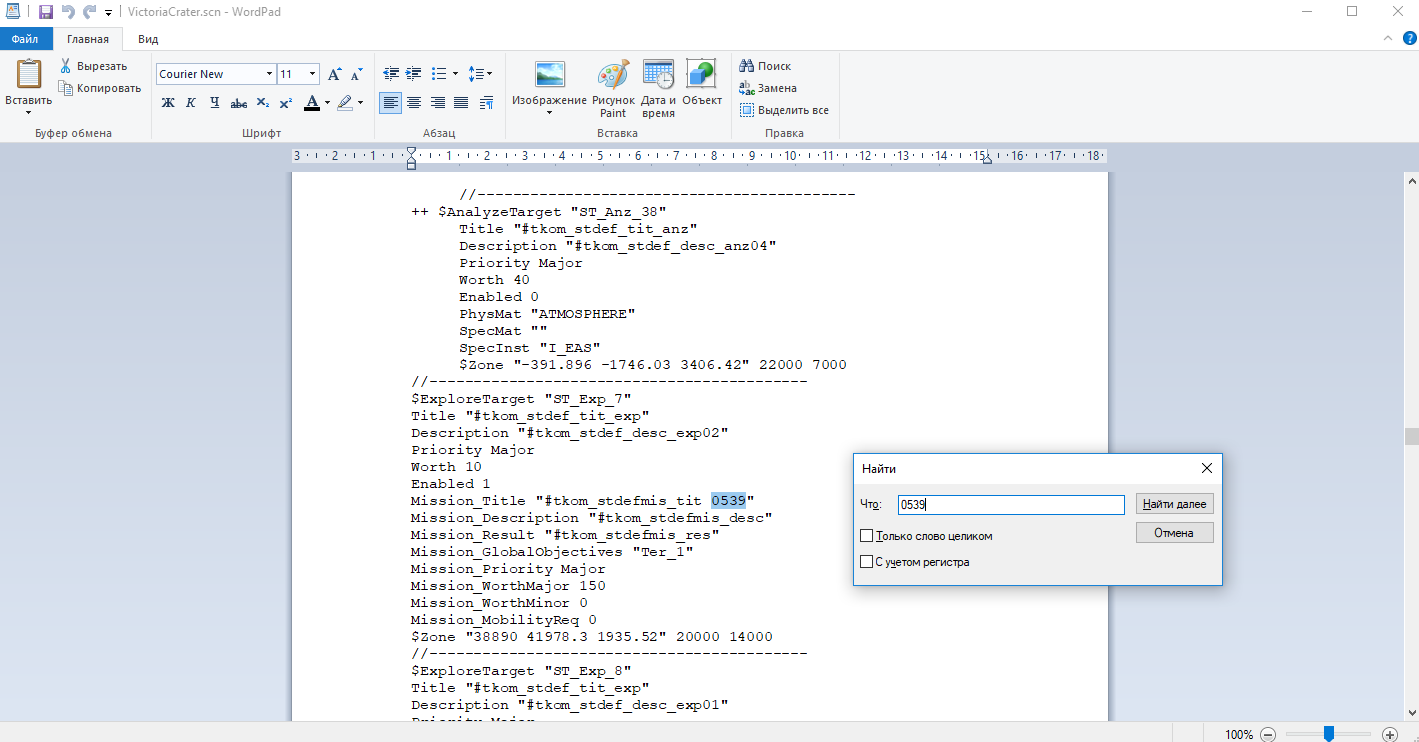
Task: Increase font size with the grow font icon
Action: [335, 74]
